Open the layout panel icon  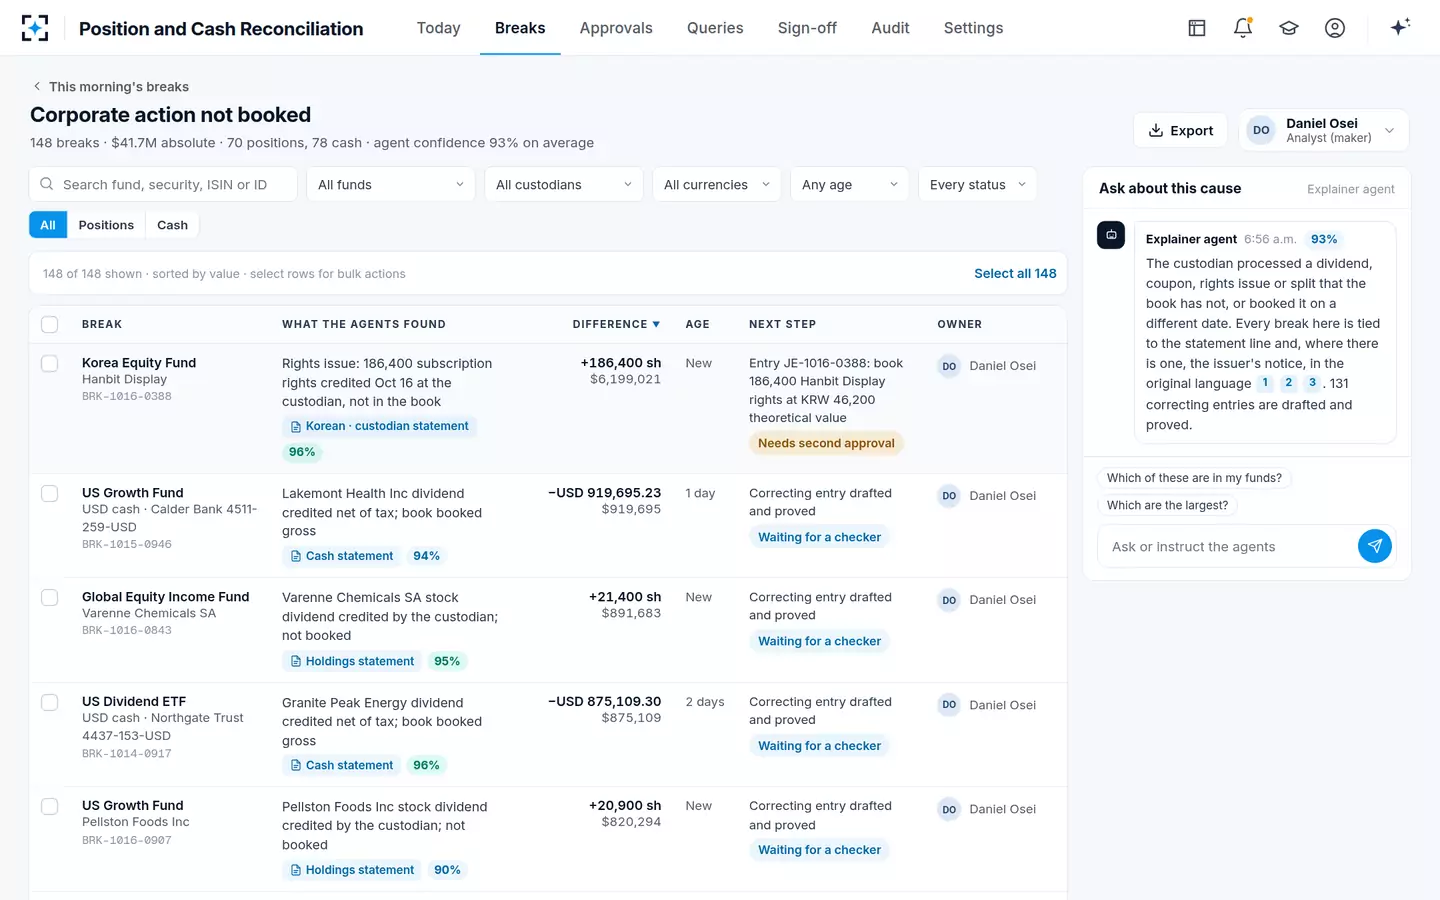pos(1197,28)
